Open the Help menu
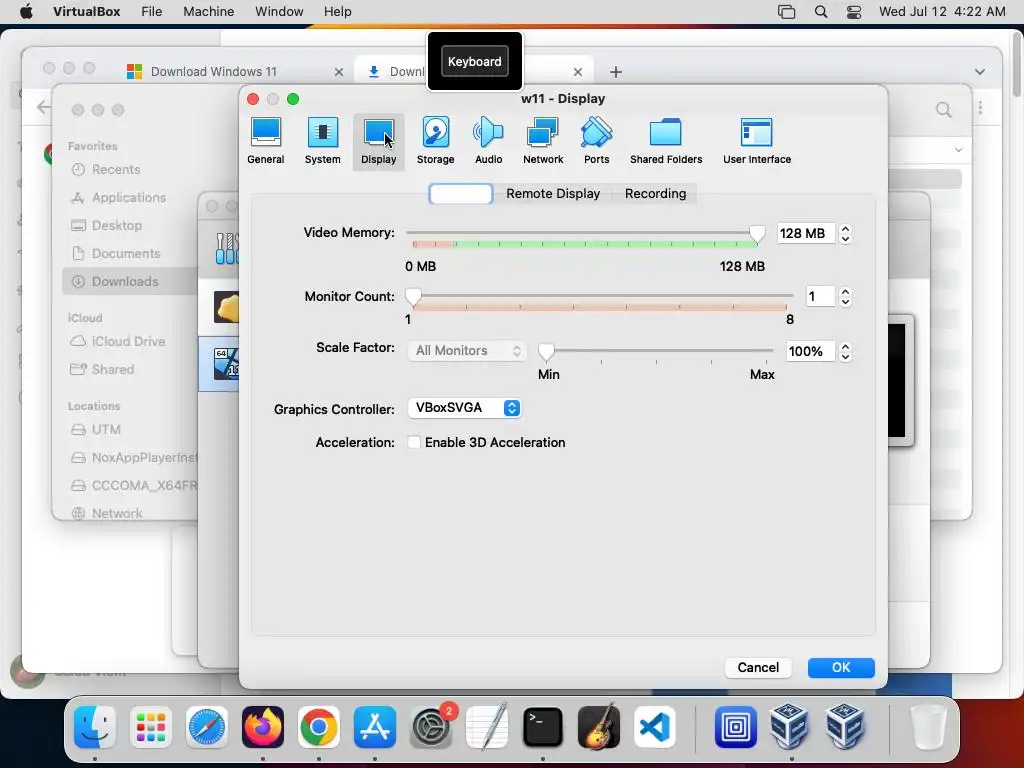This screenshot has width=1024, height=768. [338, 12]
